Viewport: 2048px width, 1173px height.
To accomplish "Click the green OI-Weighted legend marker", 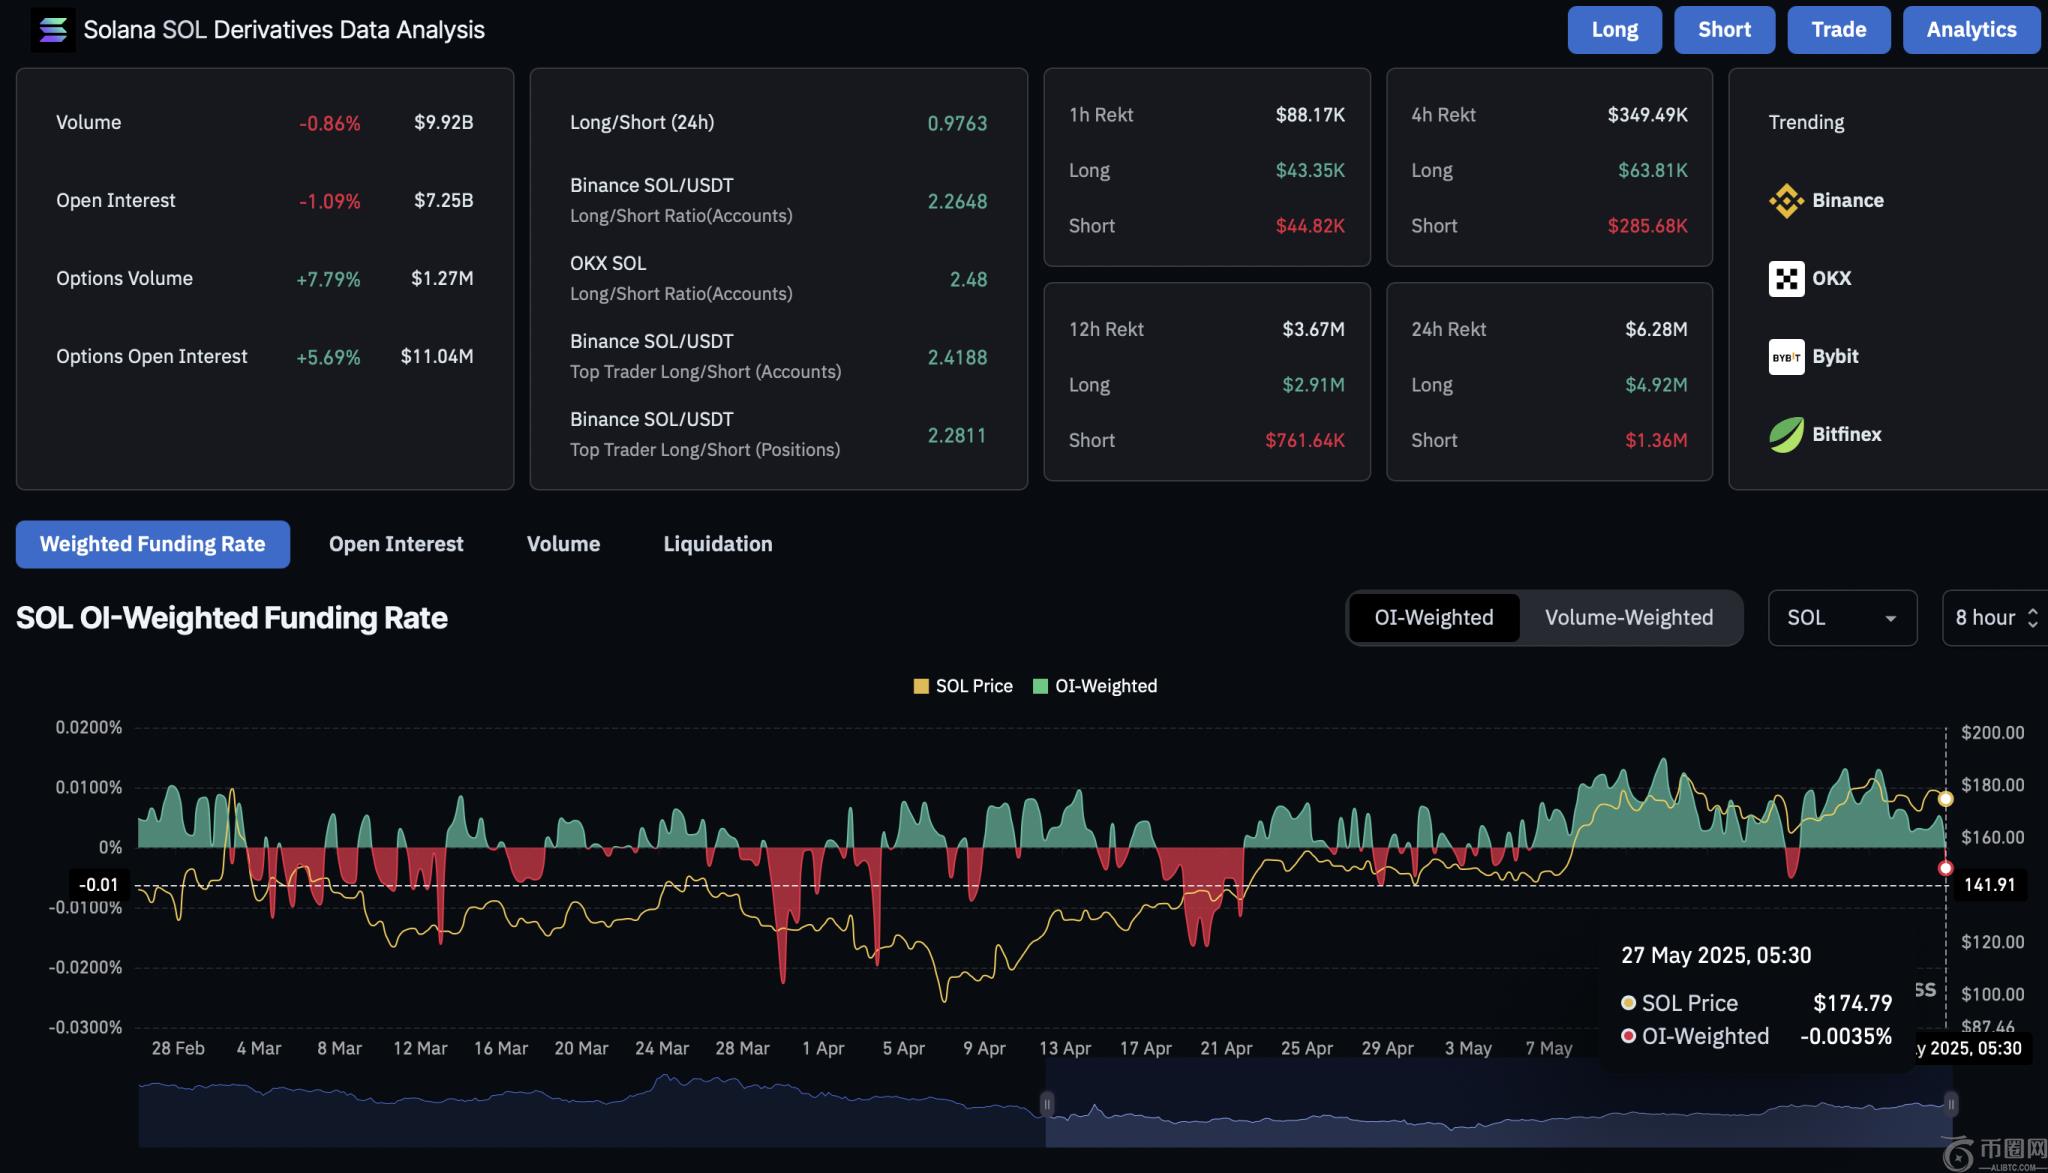I will [1040, 686].
